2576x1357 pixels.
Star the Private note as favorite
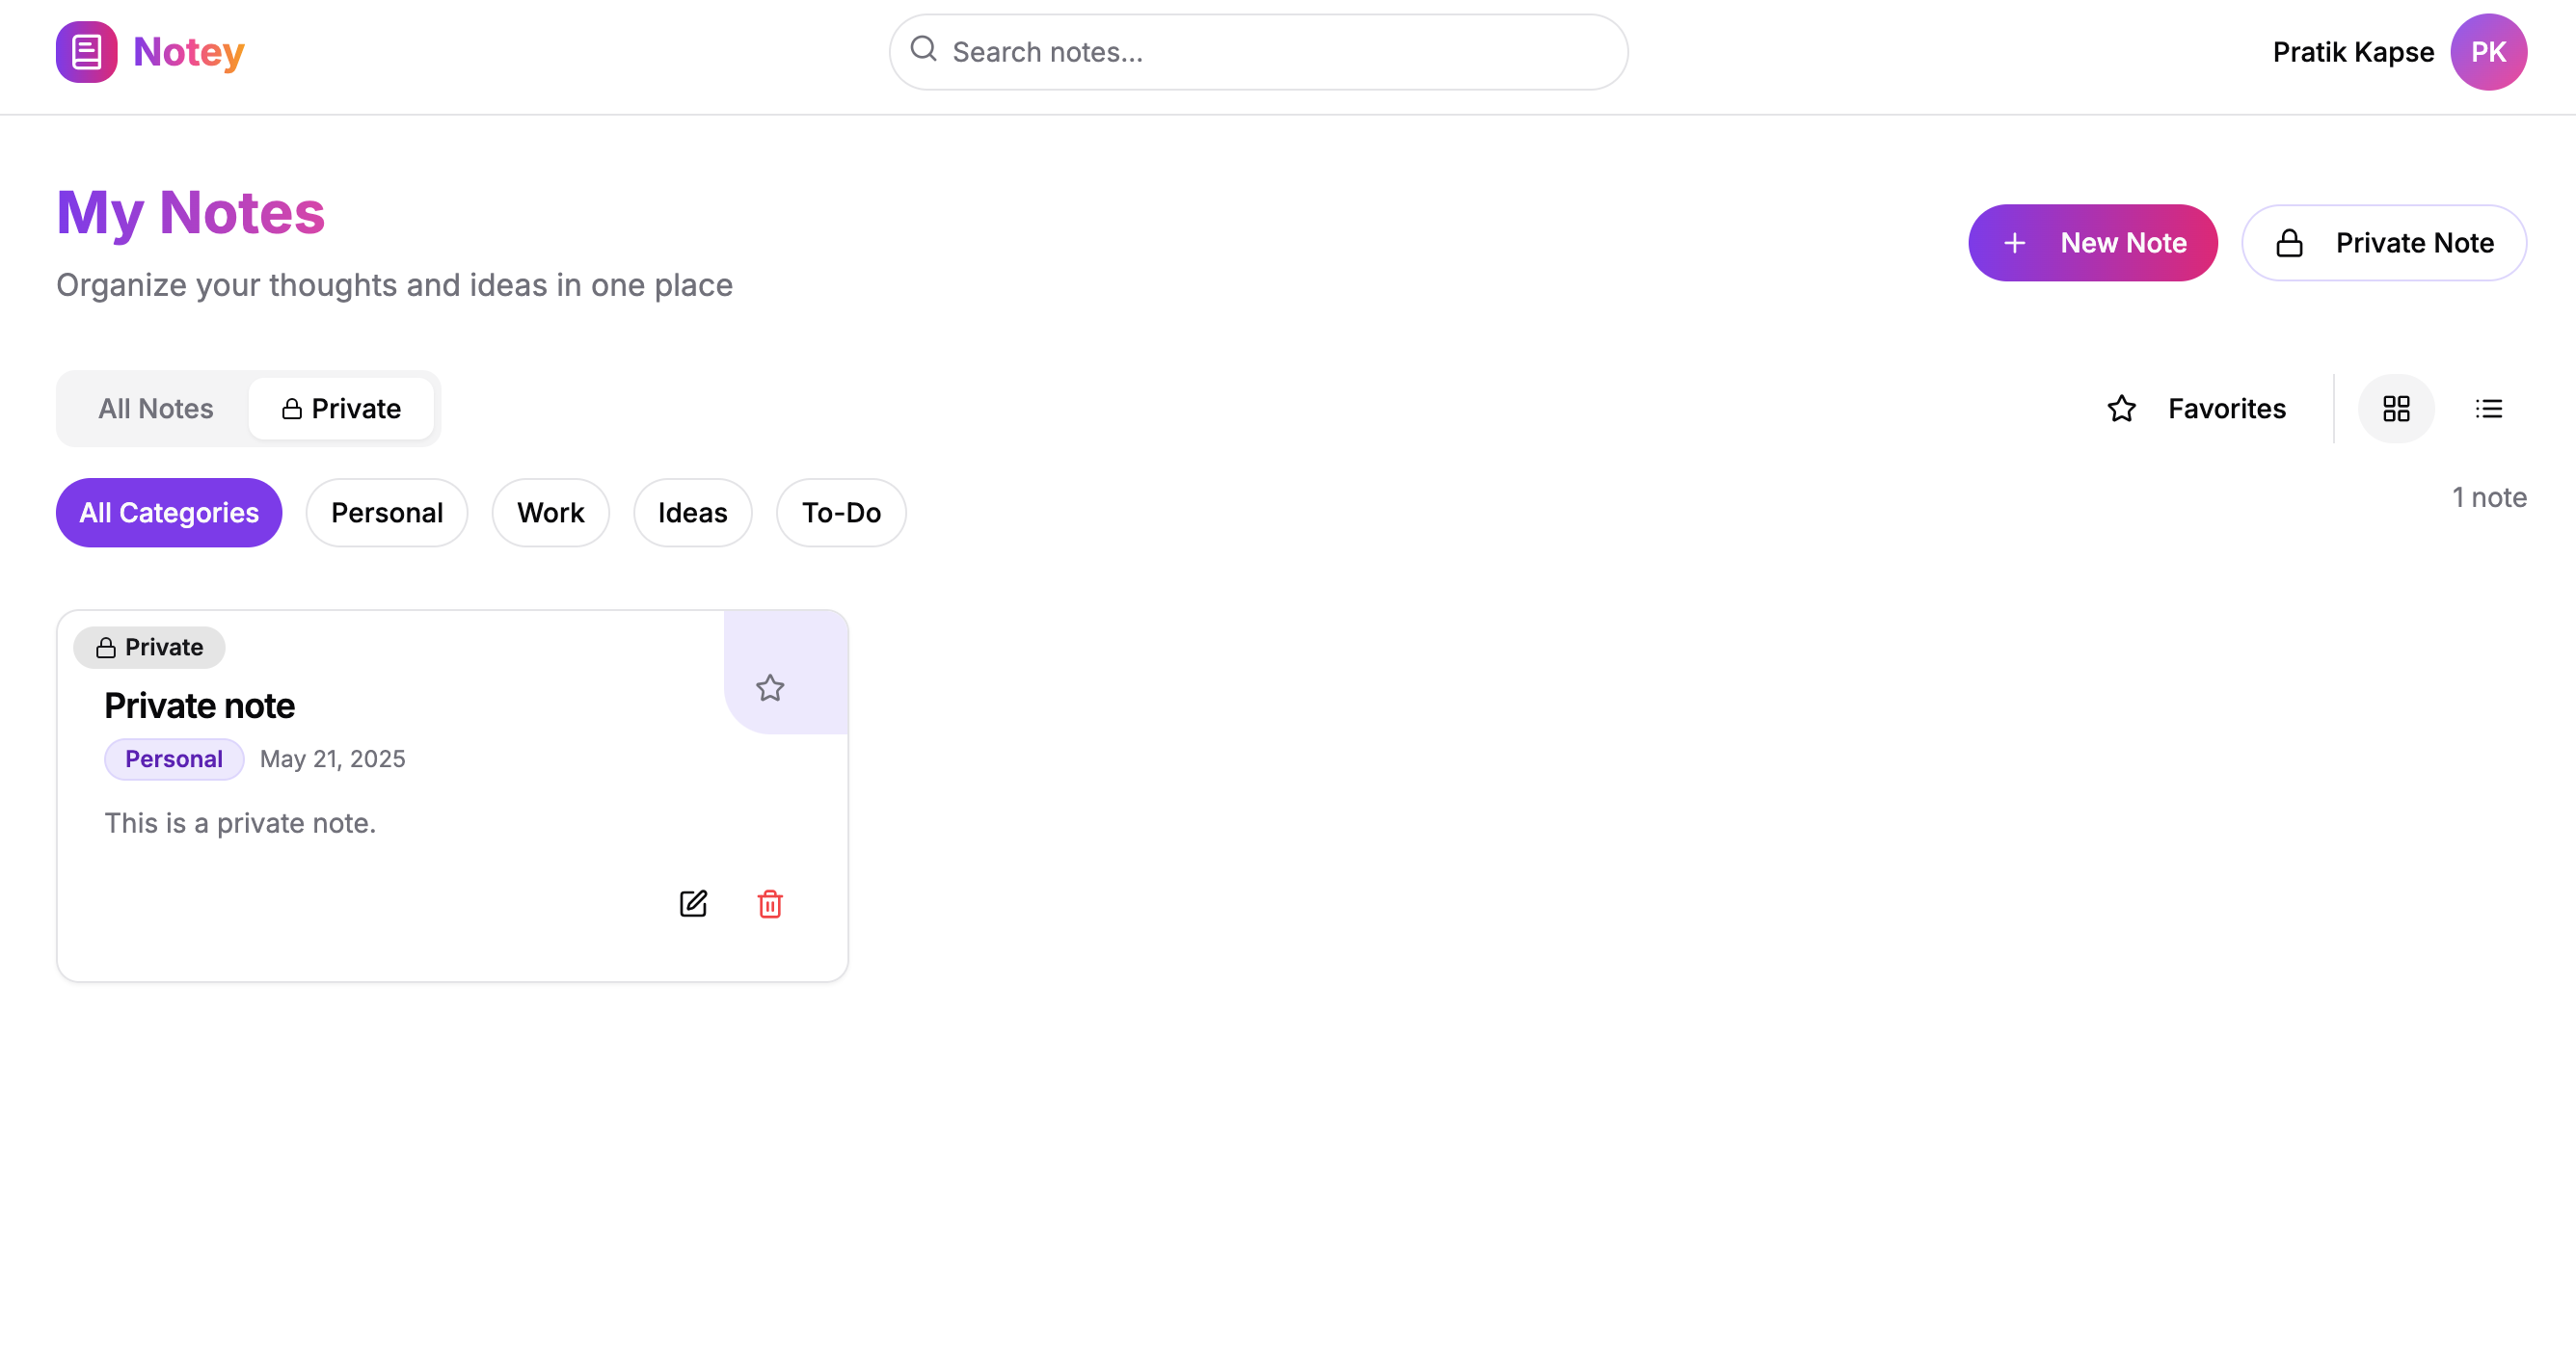tap(769, 688)
